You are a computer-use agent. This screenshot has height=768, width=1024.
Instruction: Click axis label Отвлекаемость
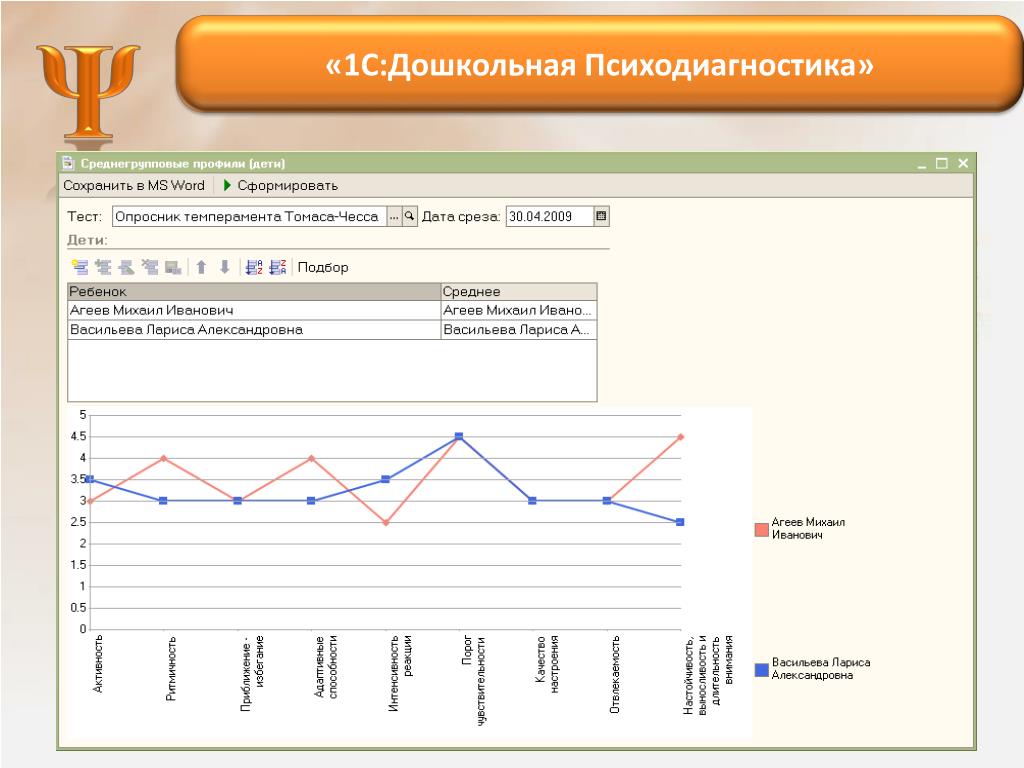pyautogui.click(x=615, y=674)
